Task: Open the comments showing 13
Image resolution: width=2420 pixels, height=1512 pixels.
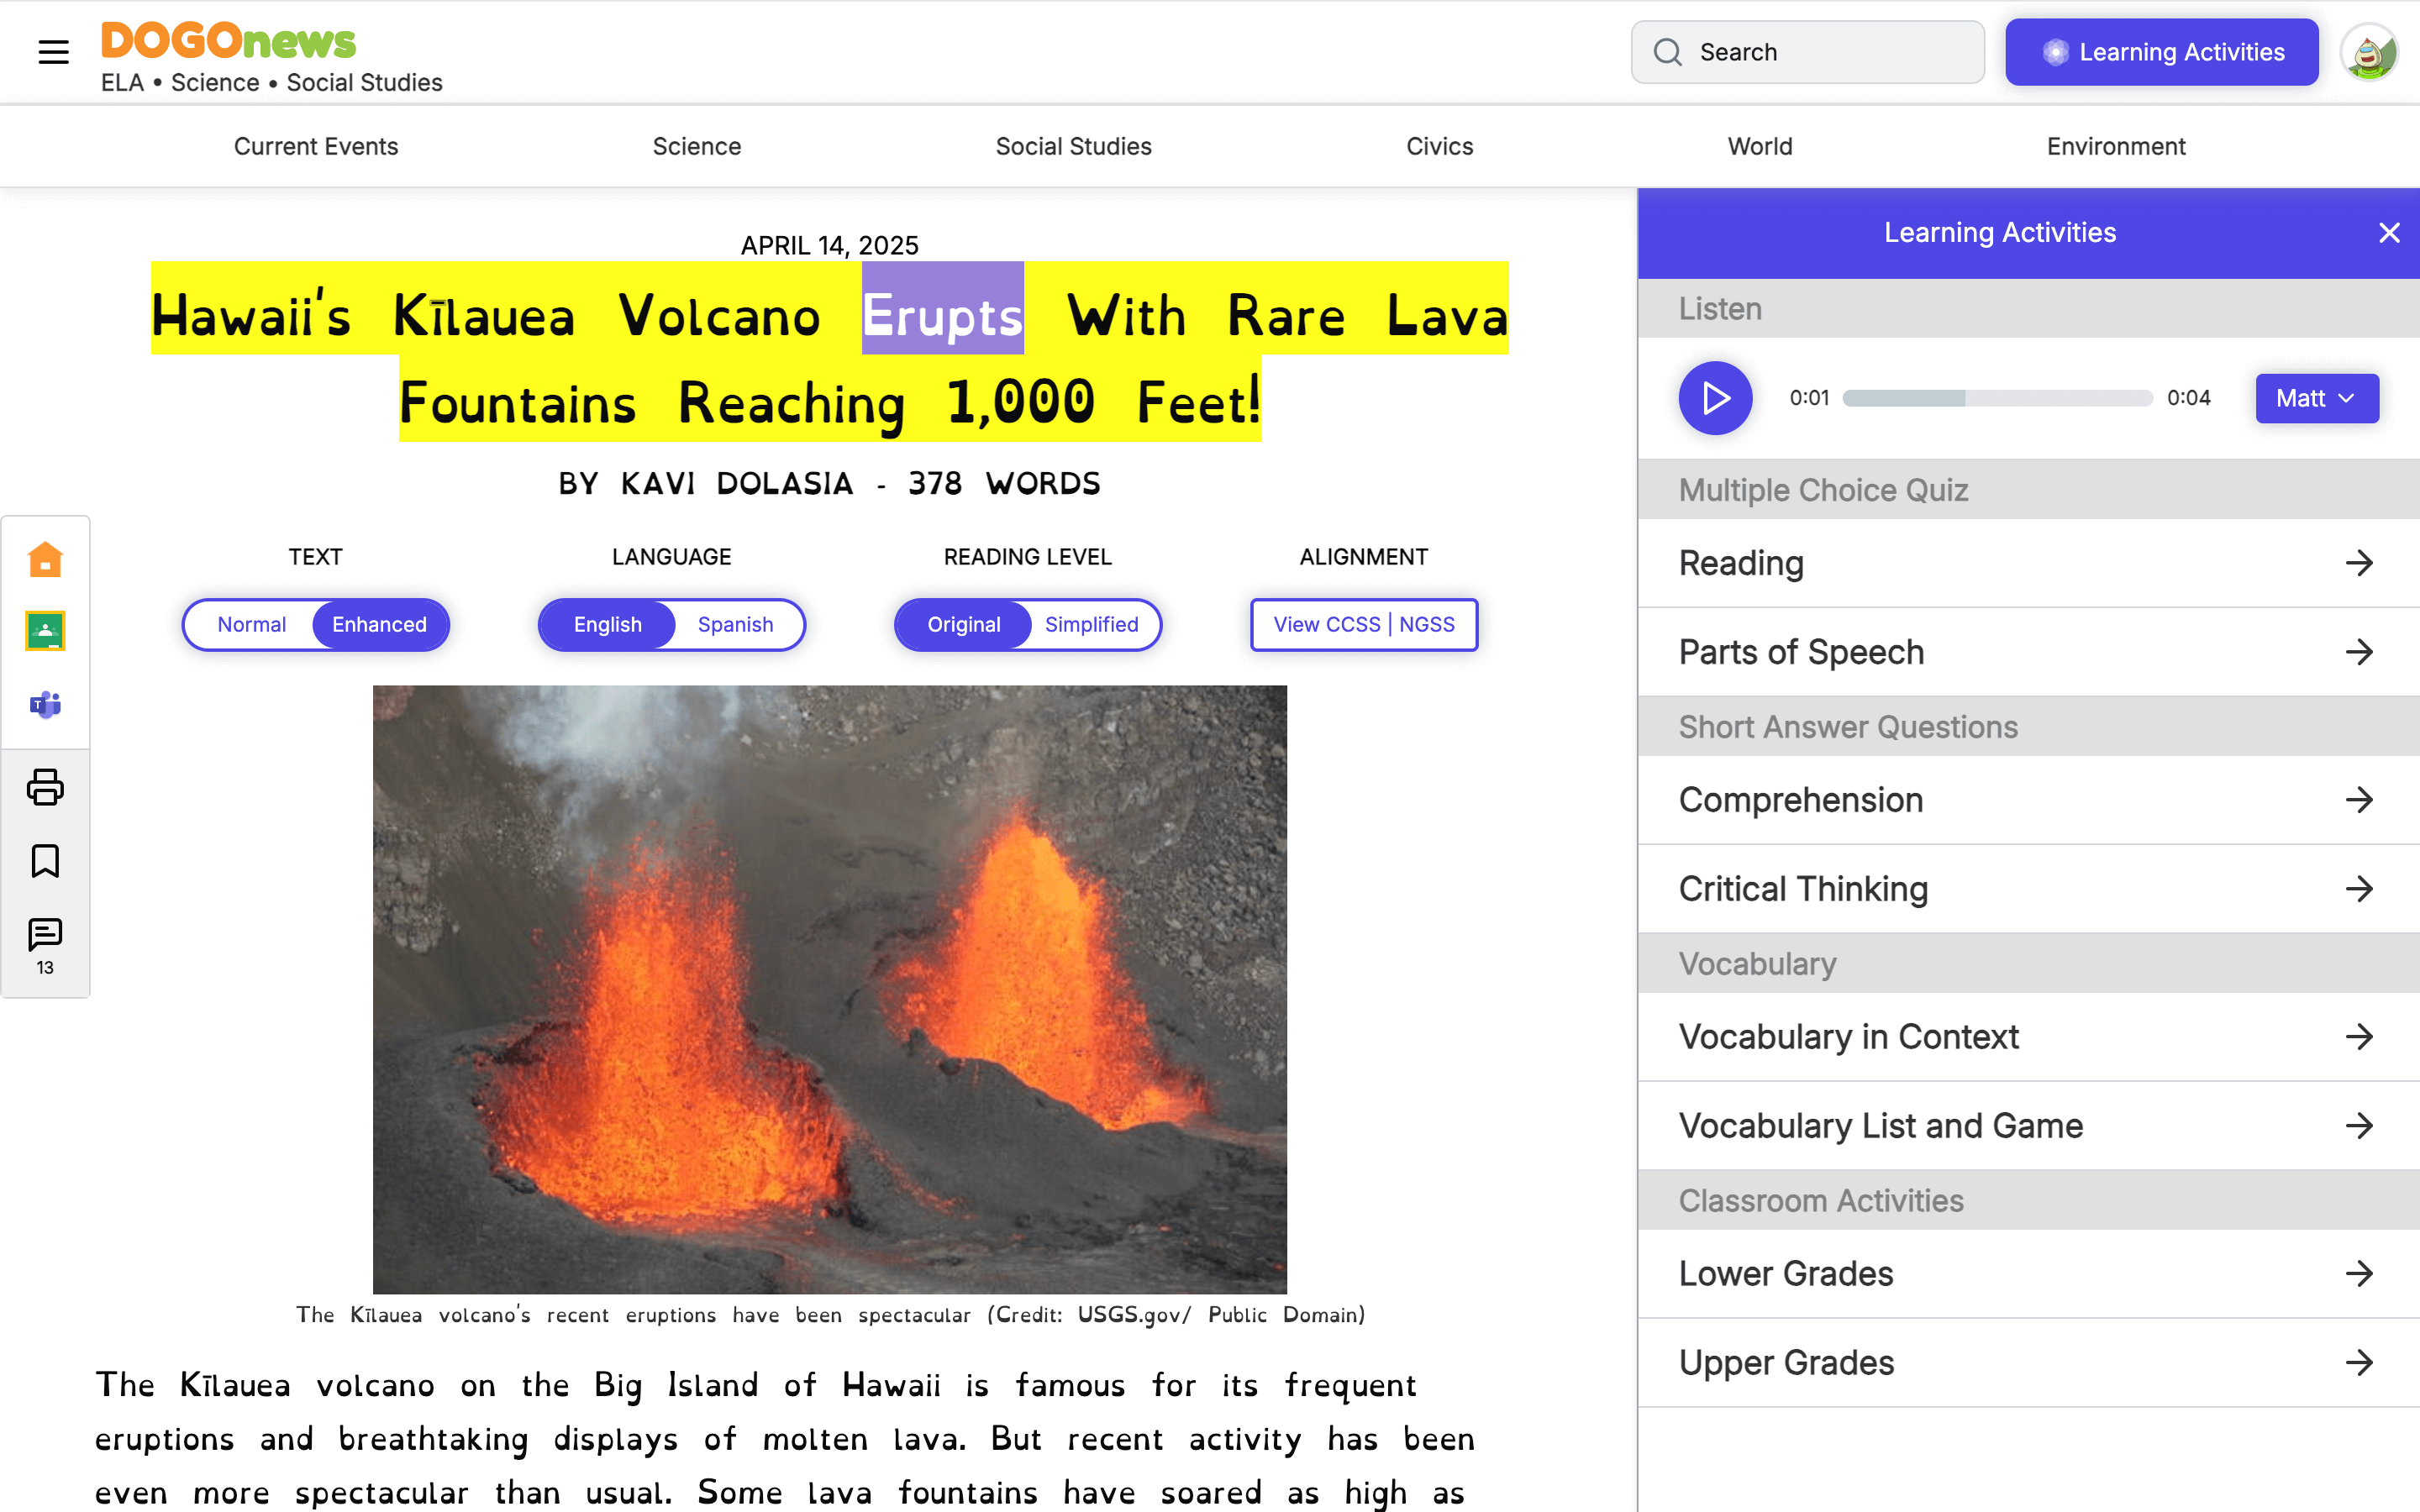Action: pyautogui.click(x=45, y=934)
